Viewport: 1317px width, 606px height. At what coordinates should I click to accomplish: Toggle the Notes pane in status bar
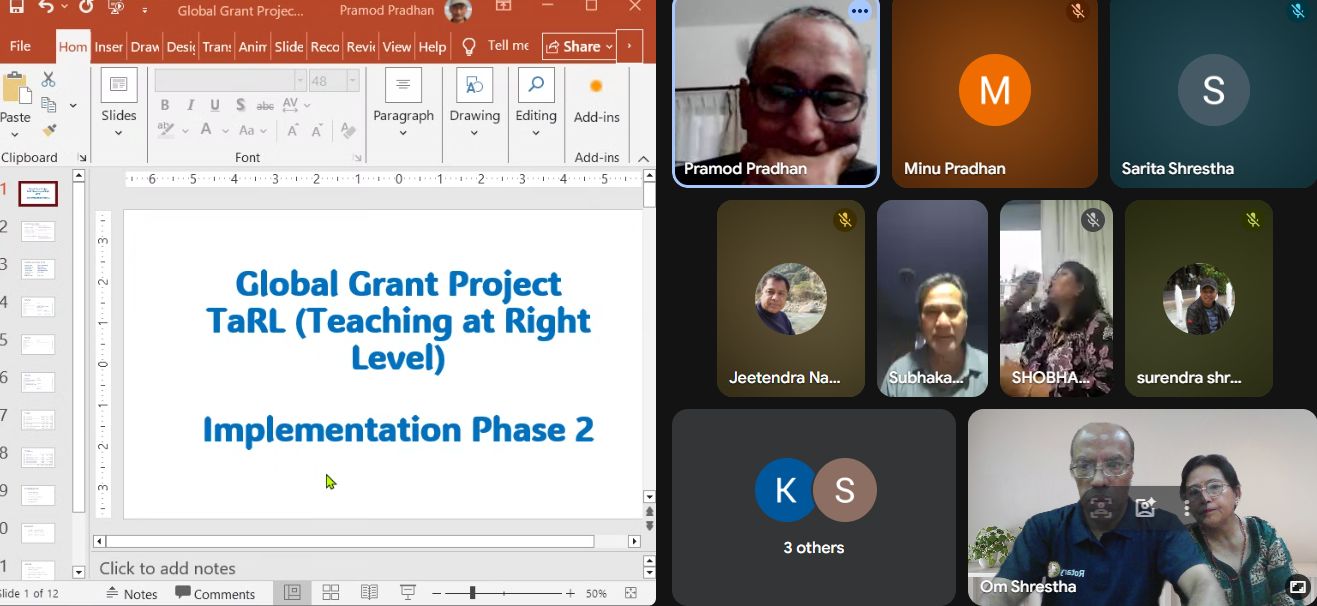(x=132, y=593)
